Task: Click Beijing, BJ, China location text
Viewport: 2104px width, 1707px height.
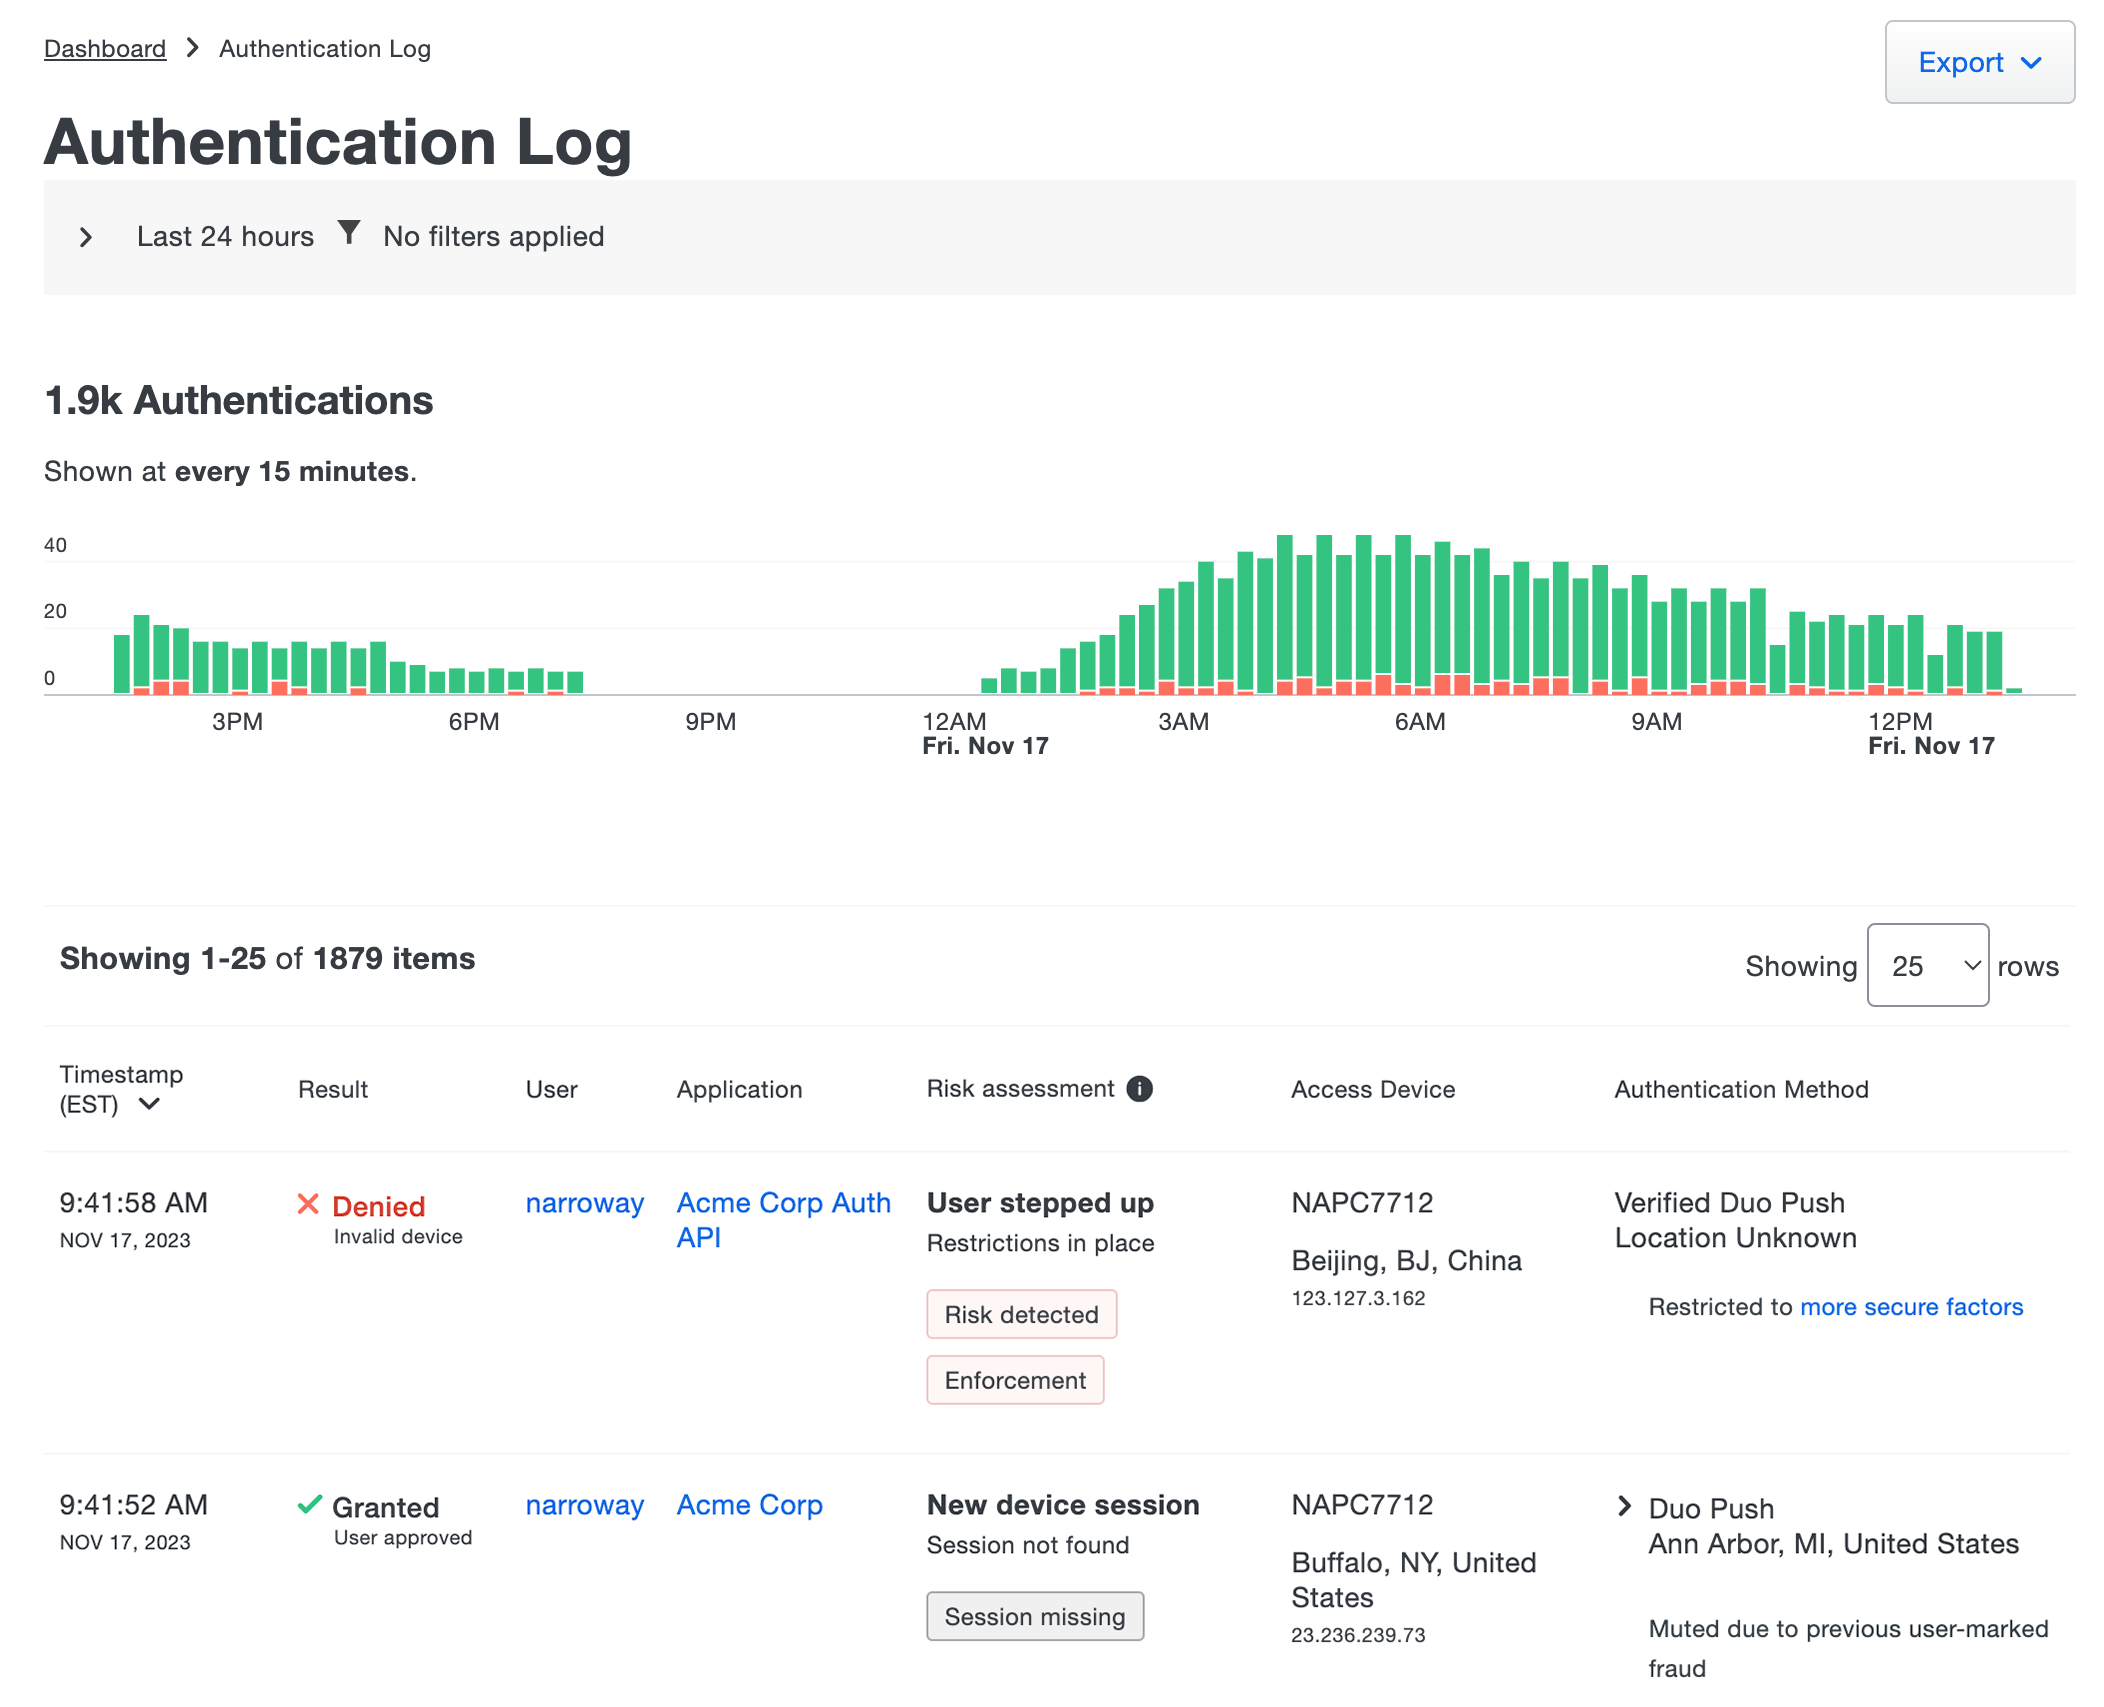Action: (x=1406, y=1260)
